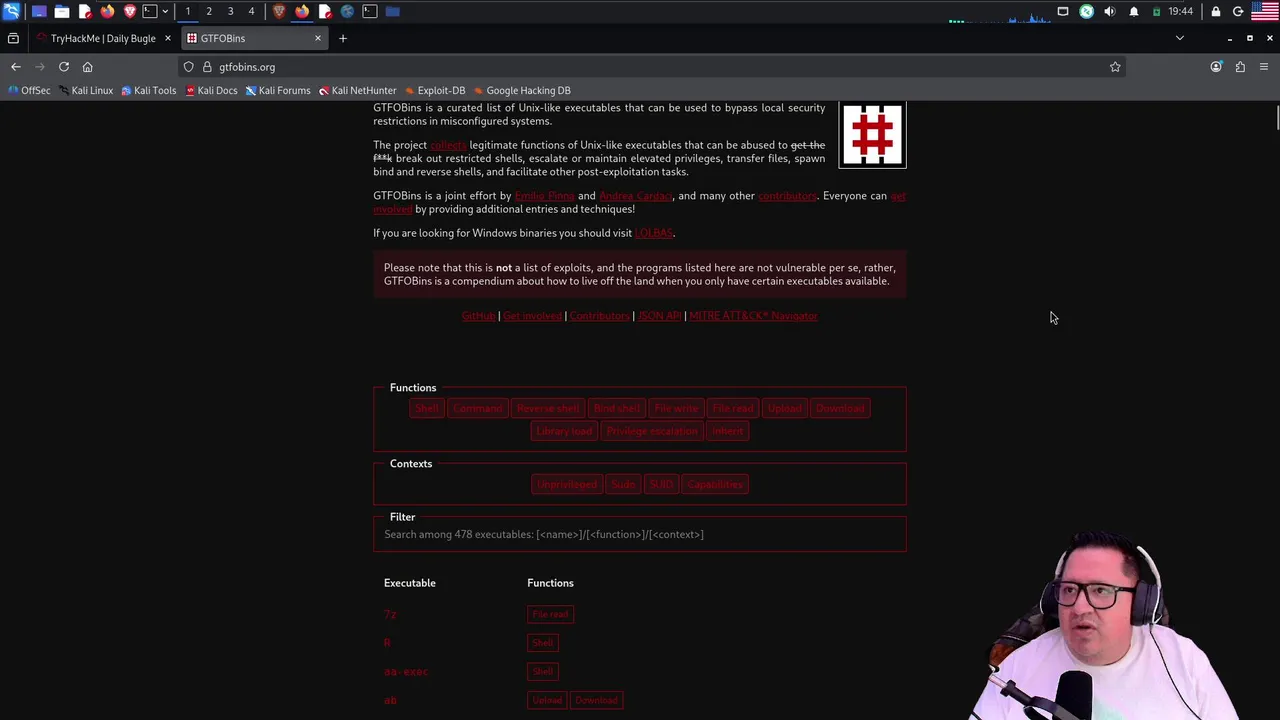Bookmark this page with star icon
Screen dimensions: 1280x720
tap(1115, 67)
